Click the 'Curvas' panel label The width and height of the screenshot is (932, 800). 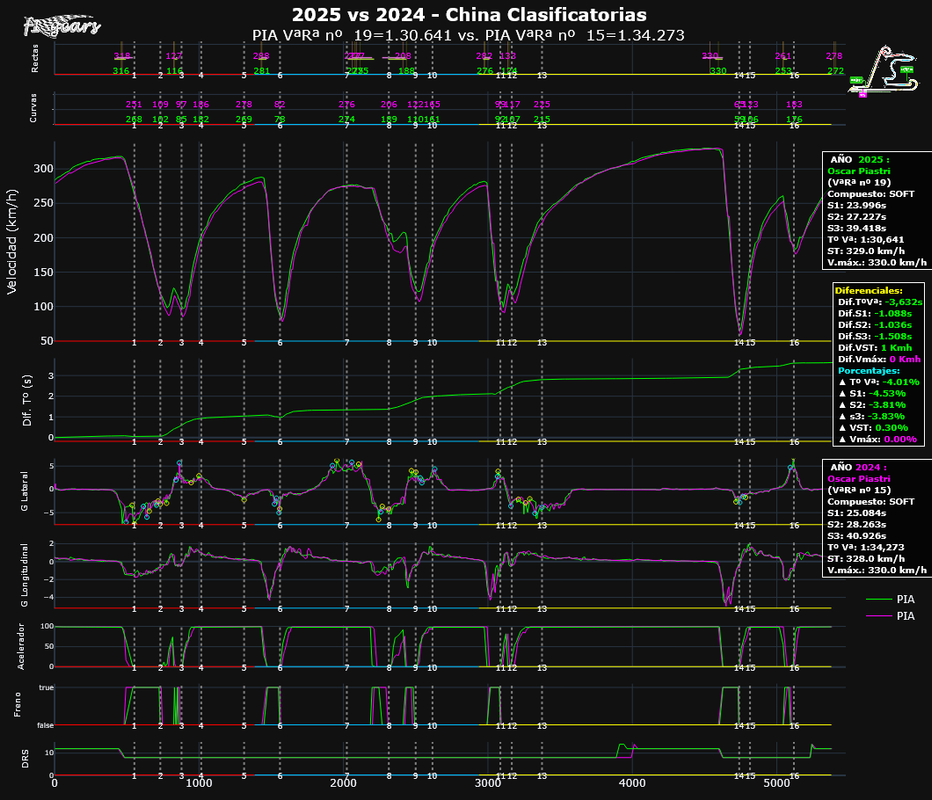(33, 108)
